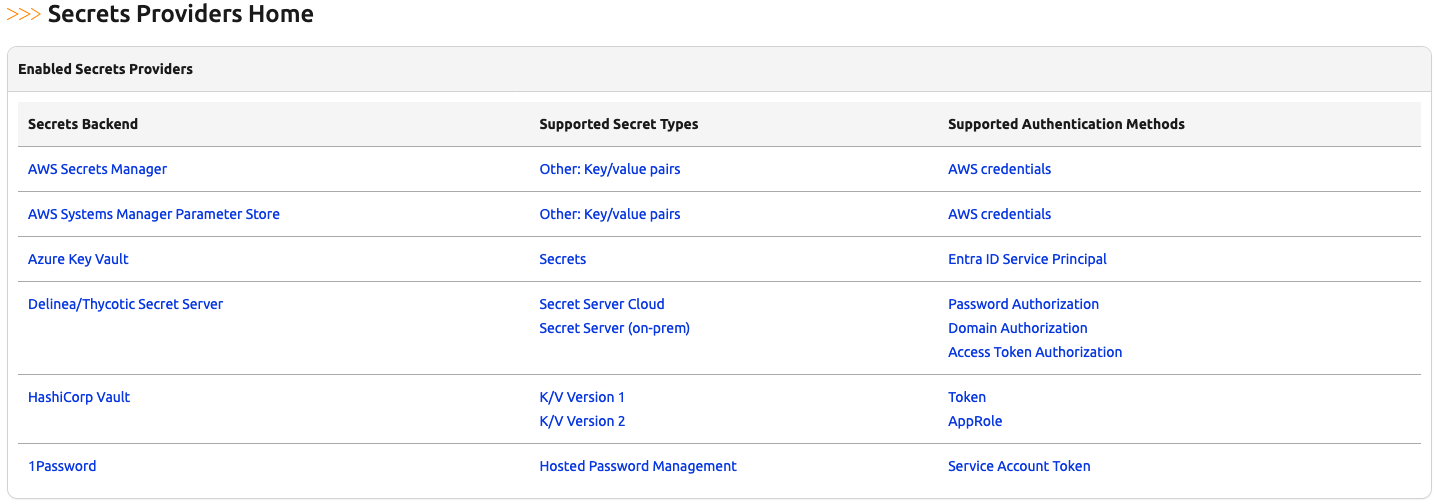Open the HashiCorp Vault link

[x=79, y=397]
